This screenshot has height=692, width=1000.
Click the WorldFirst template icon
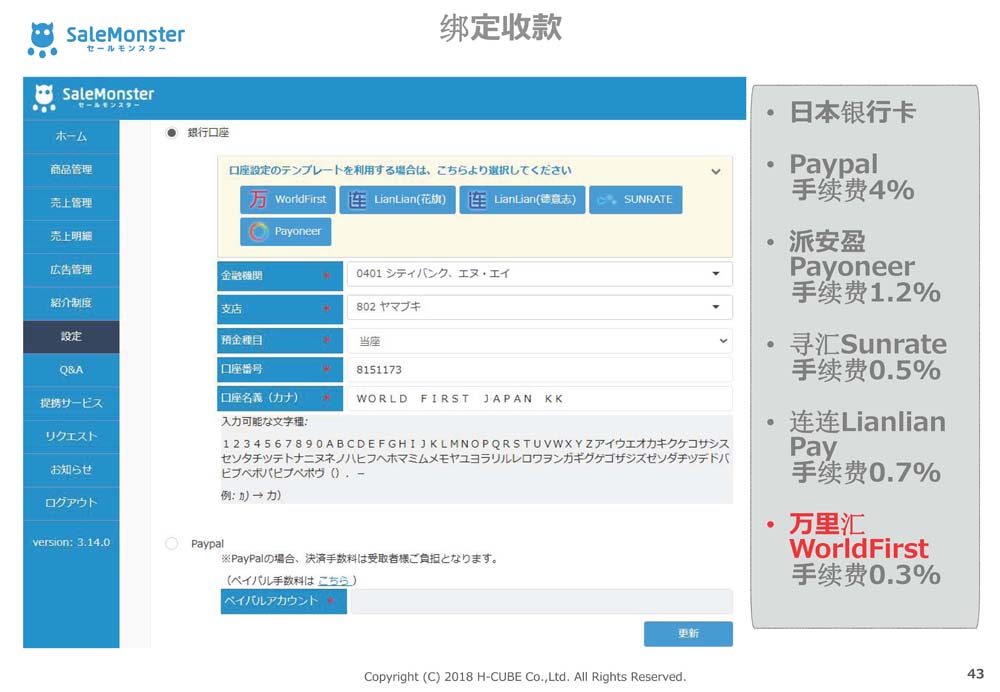click(x=258, y=200)
